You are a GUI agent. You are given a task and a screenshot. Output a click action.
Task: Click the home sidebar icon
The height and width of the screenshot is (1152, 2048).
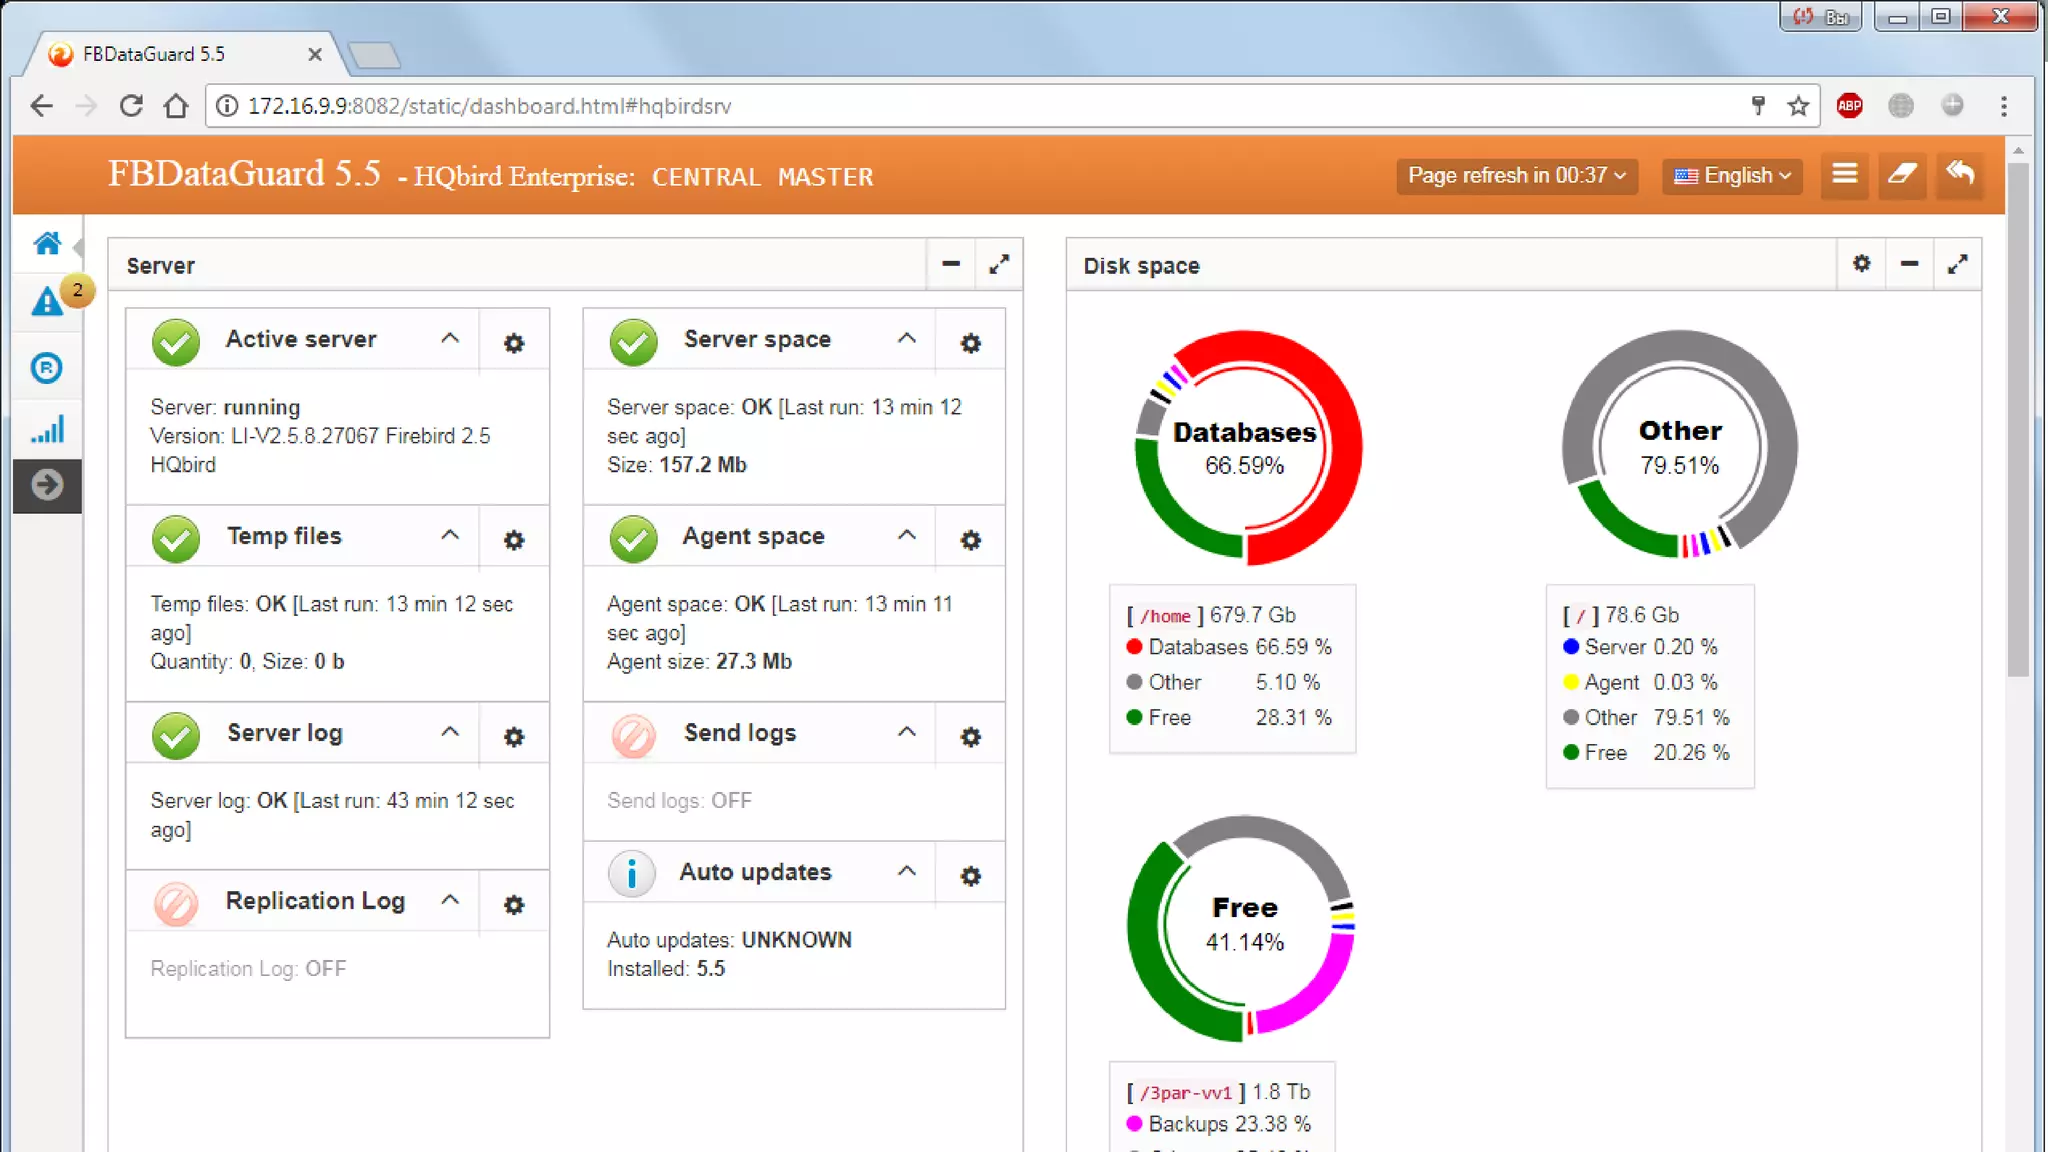[x=47, y=243]
